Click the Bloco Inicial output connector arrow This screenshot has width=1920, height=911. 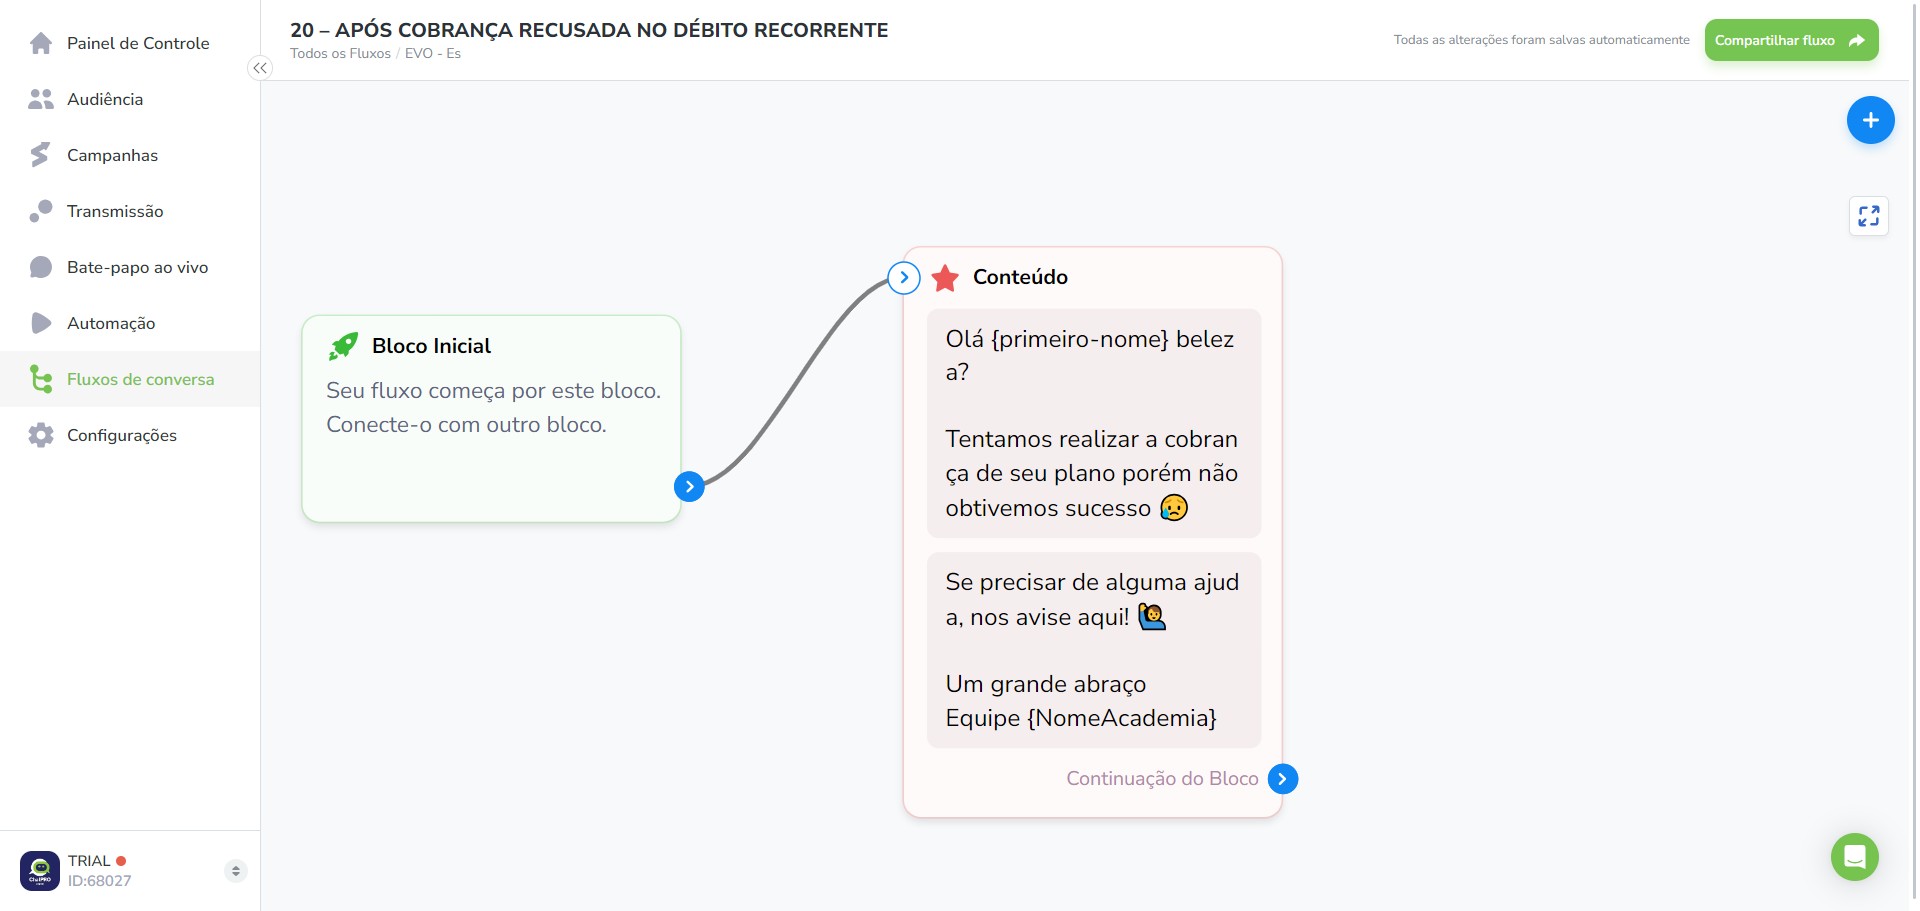pyautogui.click(x=689, y=487)
